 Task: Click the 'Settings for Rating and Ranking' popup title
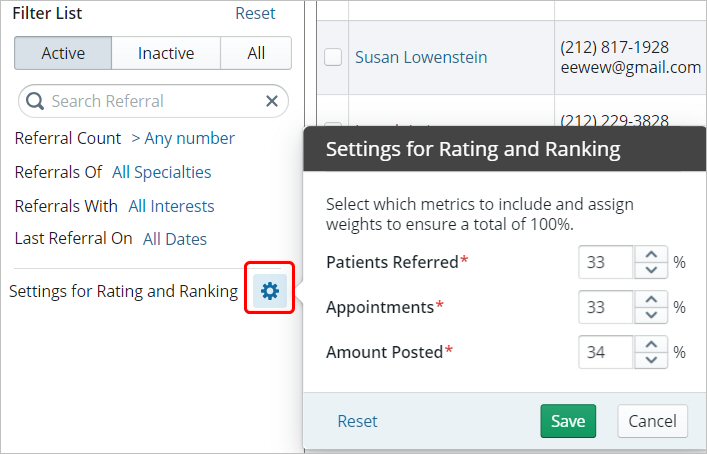(x=473, y=149)
